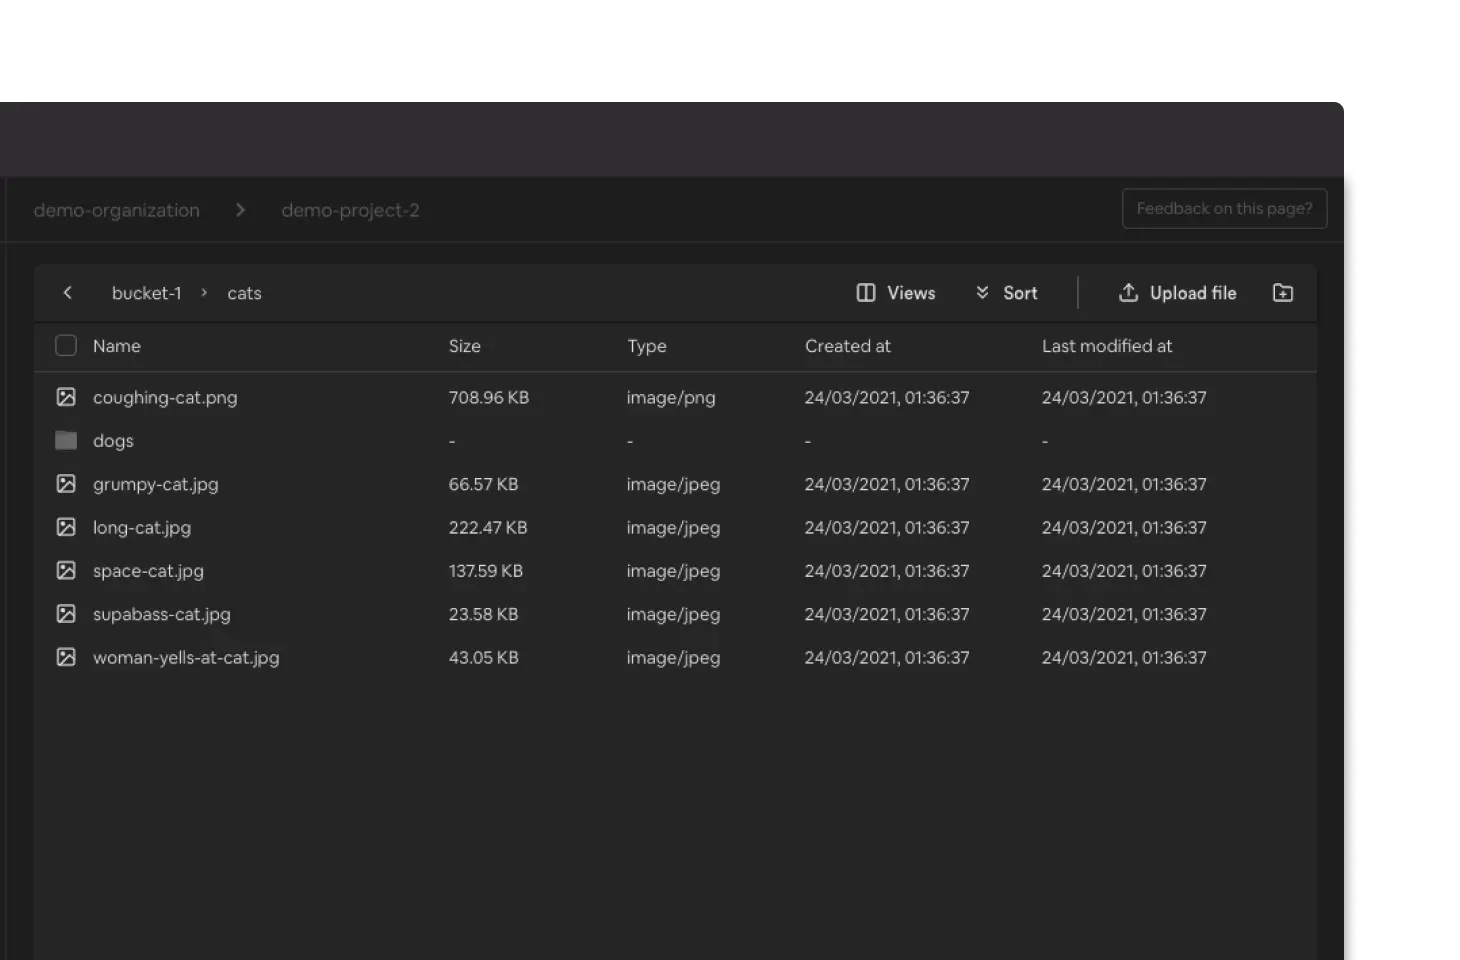Open the Sort dropdown
Image resolution: width=1460 pixels, height=960 pixels.
pyautogui.click(x=1006, y=293)
